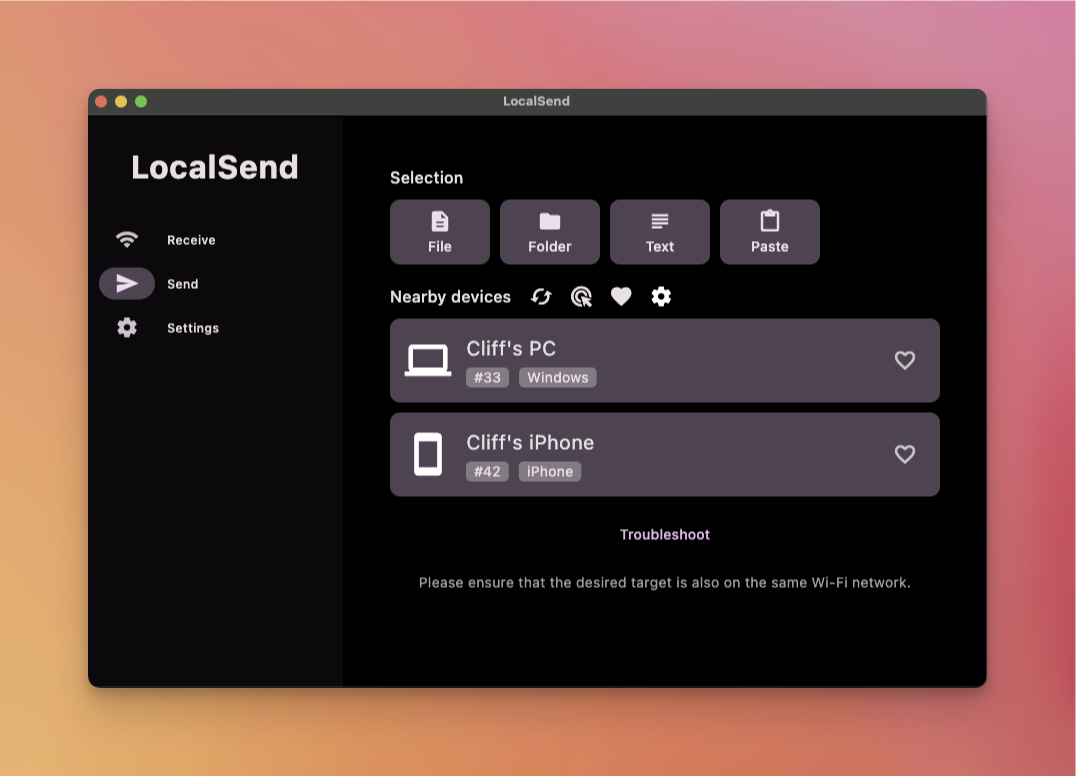Choose Folder to send a directory
The width and height of the screenshot is (1076, 776).
coord(549,231)
